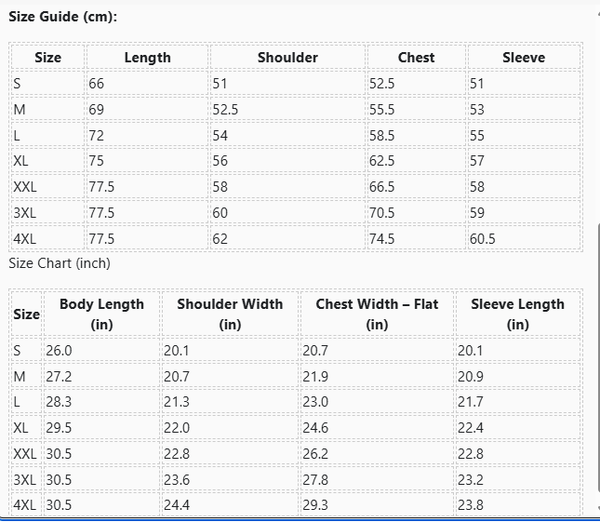Select the Length column header
Image resolution: width=600 pixels, height=522 pixels.
(x=147, y=58)
